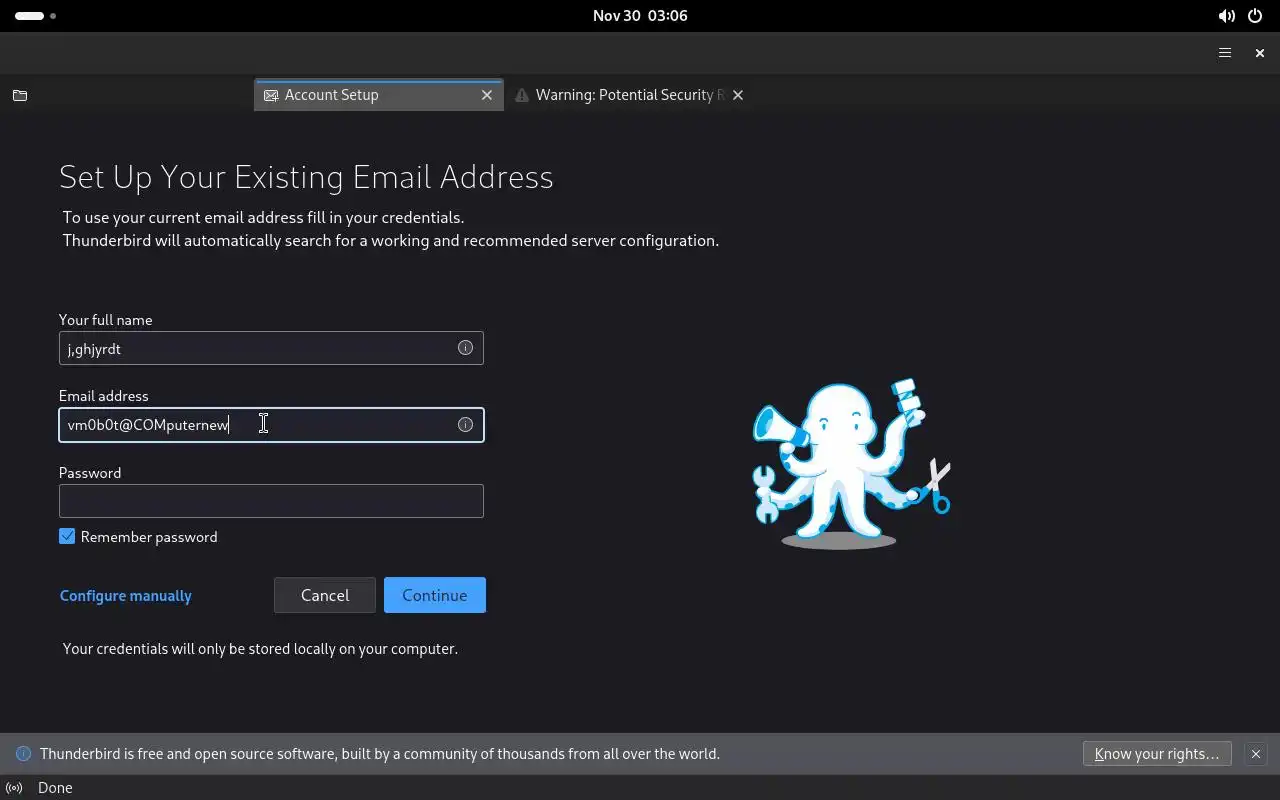Open the Thunderbird hamburger application menu
The height and width of the screenshot is (800, 1280).
(x=1224, y=53)
